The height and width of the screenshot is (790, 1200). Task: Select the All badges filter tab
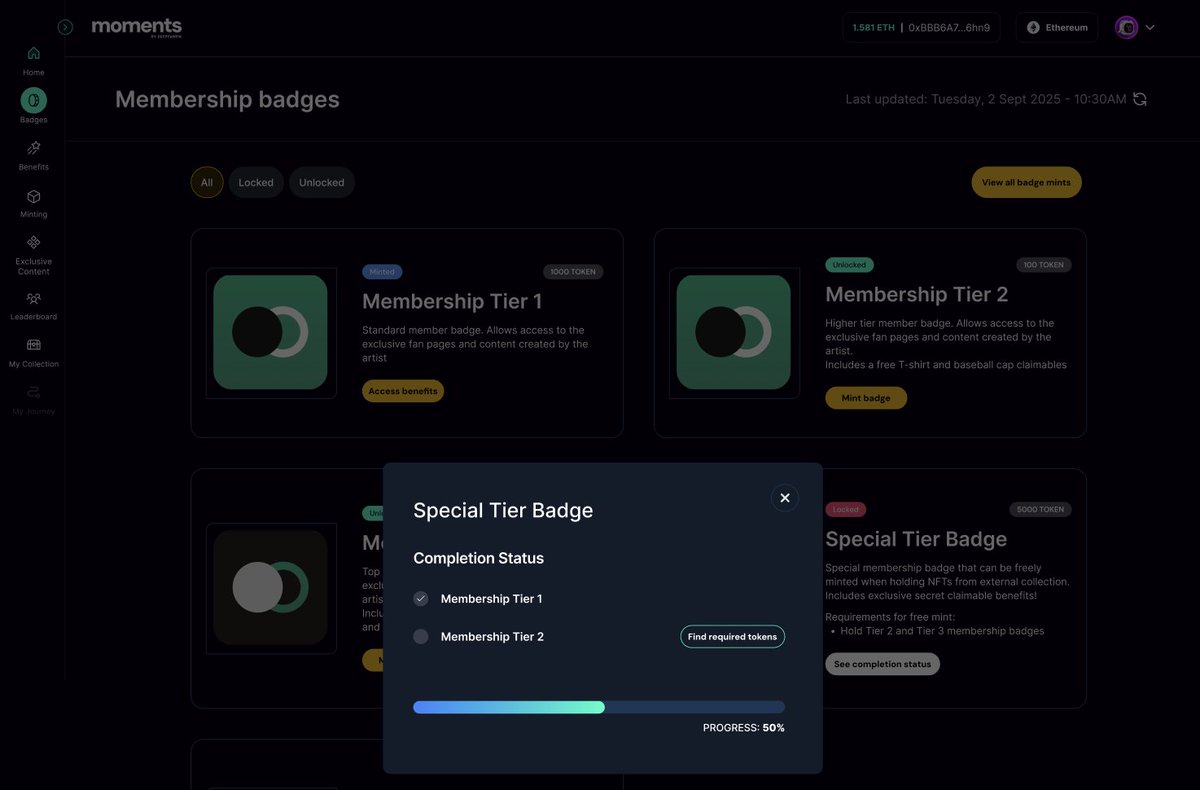coord(206,182)
